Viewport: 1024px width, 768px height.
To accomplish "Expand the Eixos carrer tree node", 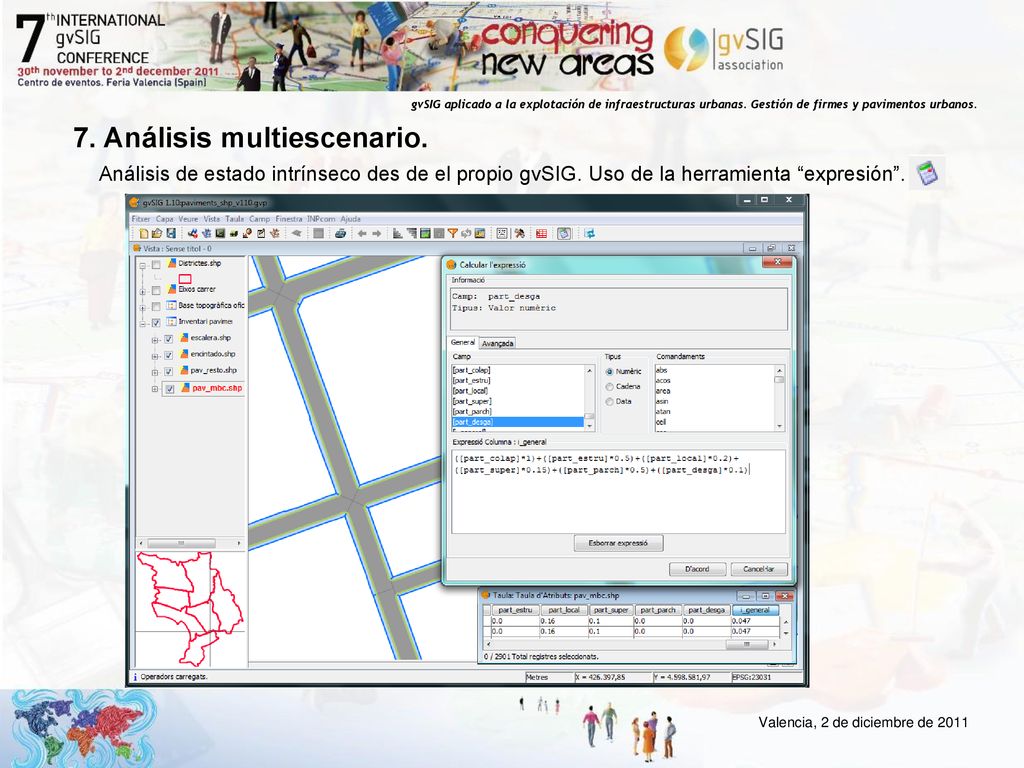I will click(142, 291).
